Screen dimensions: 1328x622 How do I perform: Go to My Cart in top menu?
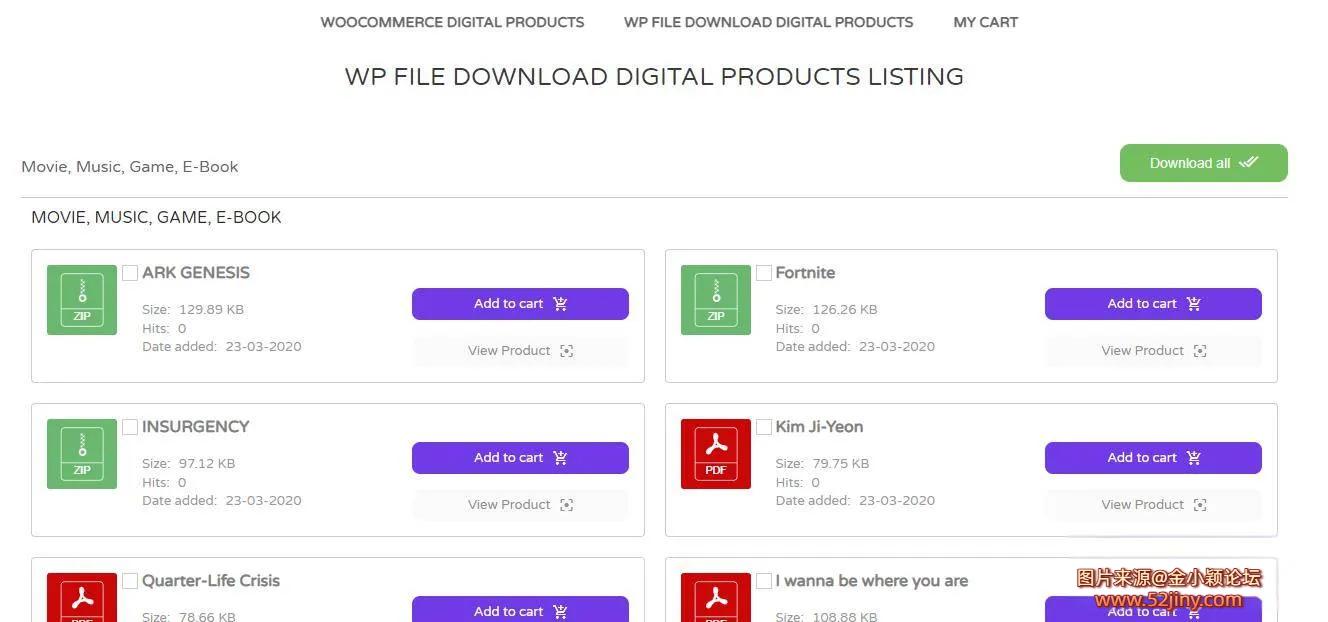(985, 22)
